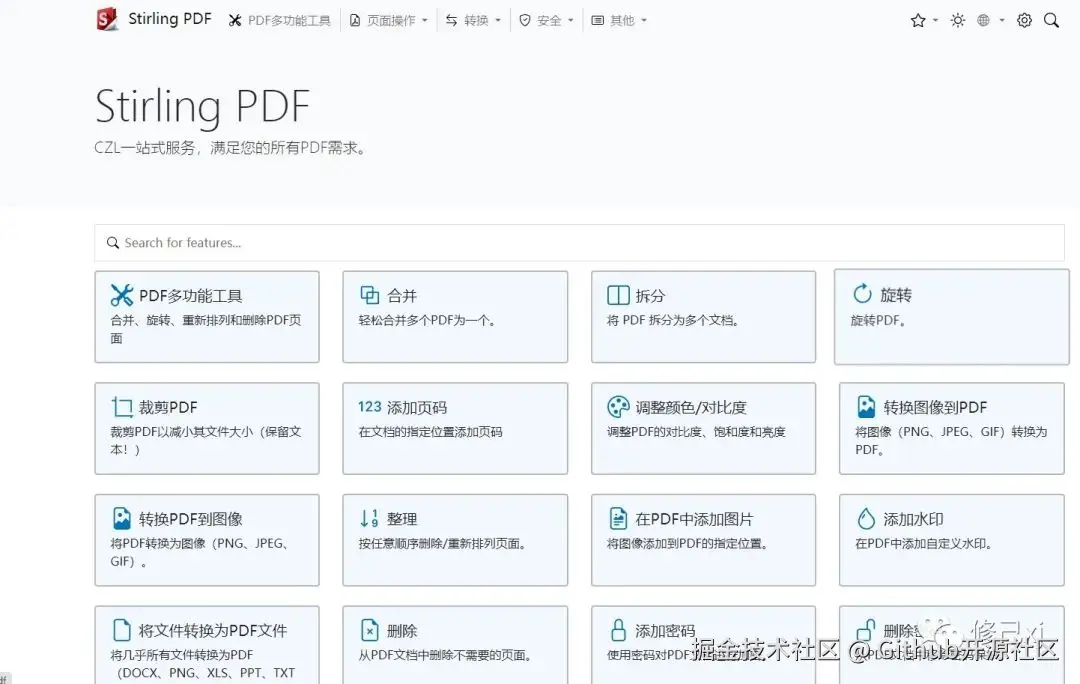Click the 旋转 rotate icon
Image resolution: width=1080 pixels, height=684 pixels.
[862, 294]
